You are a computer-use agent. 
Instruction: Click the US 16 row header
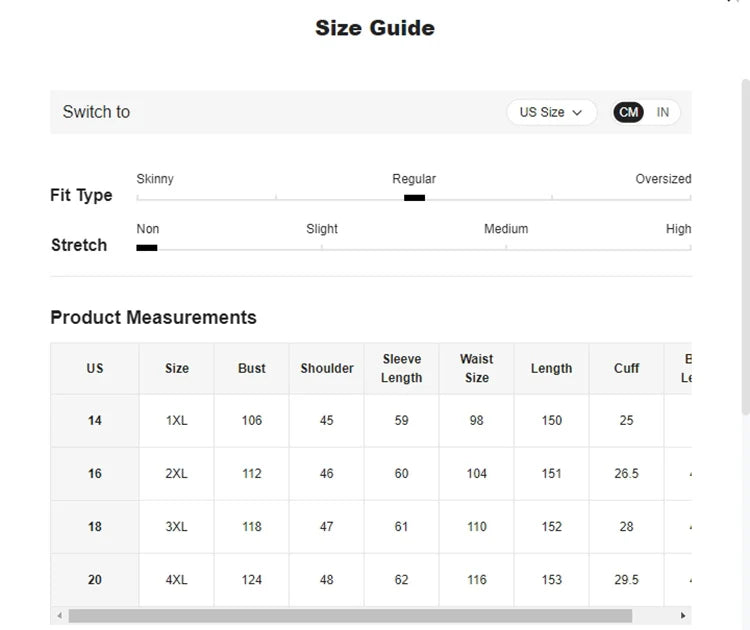(x=95, y=473)
